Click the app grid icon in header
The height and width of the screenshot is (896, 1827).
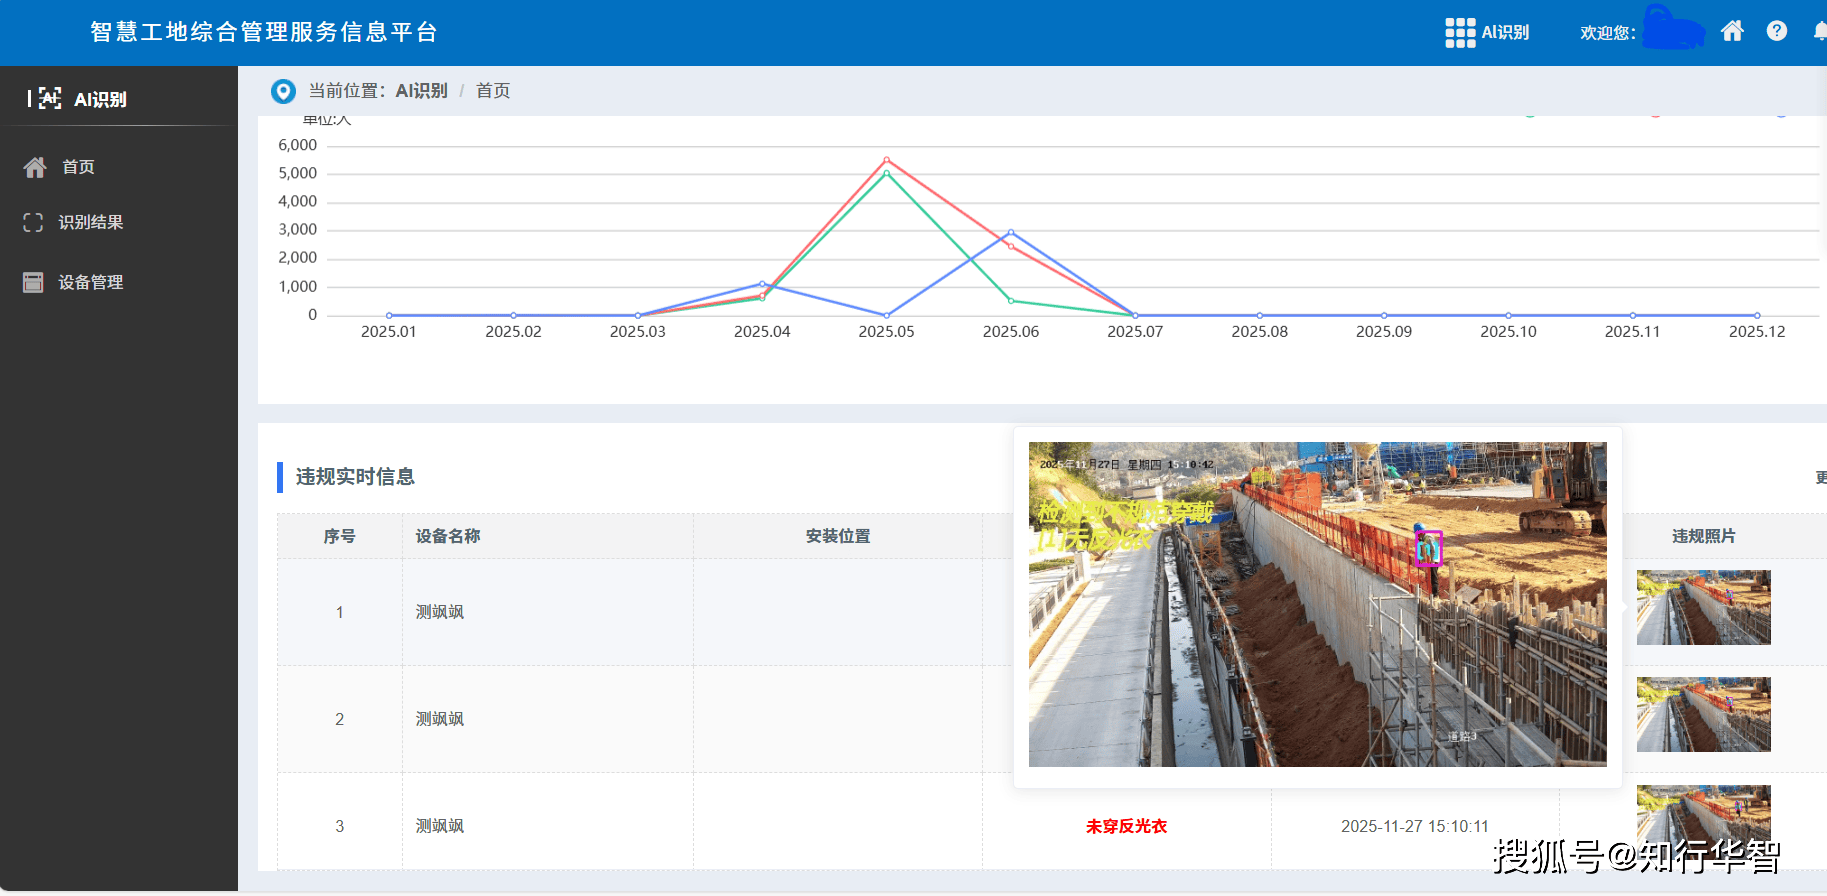click(x=1459, y=33)
